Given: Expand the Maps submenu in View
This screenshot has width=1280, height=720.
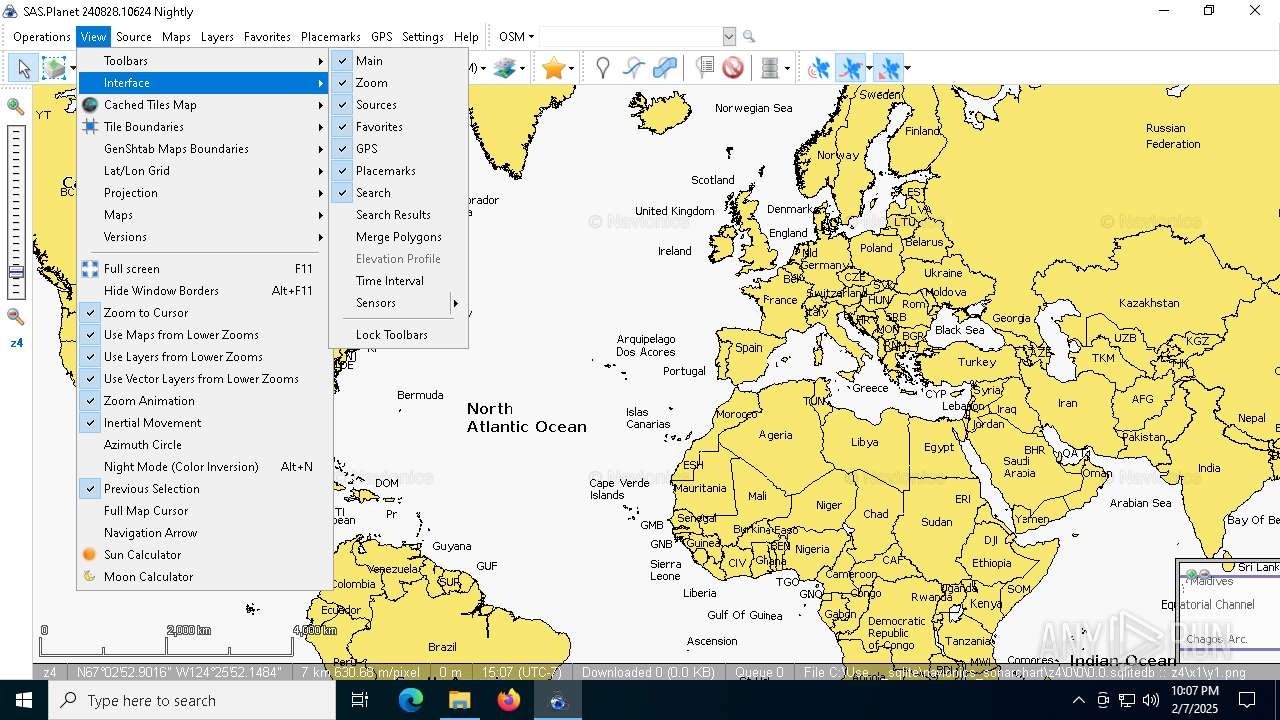Looking at the screenshot, I should tap(204, 215).
